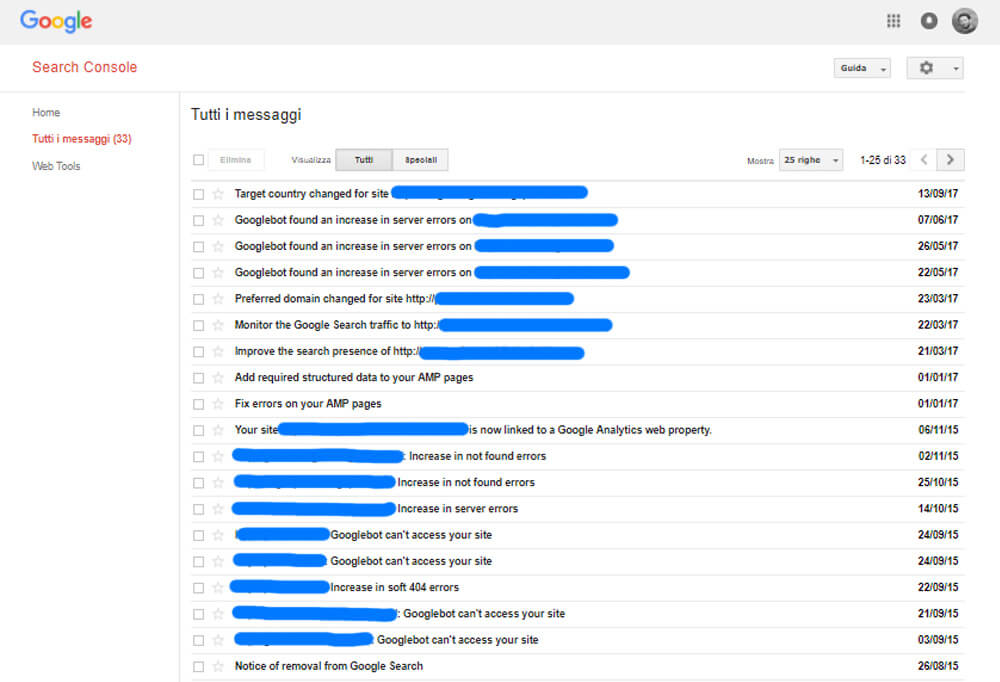Open the account profile avatar
This screenshot has width=1000, height=682.
click(x=964, y=21)
